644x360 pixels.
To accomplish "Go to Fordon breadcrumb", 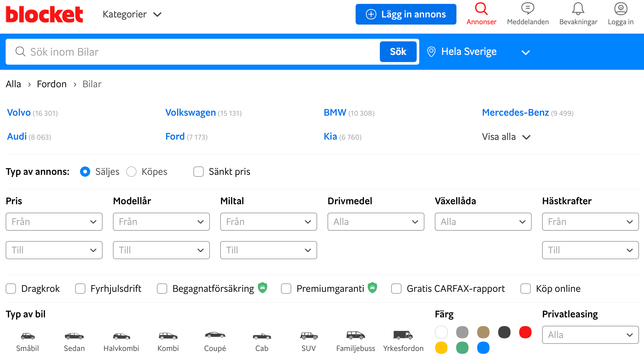I will pyautogui.click(x=51, y=84).
